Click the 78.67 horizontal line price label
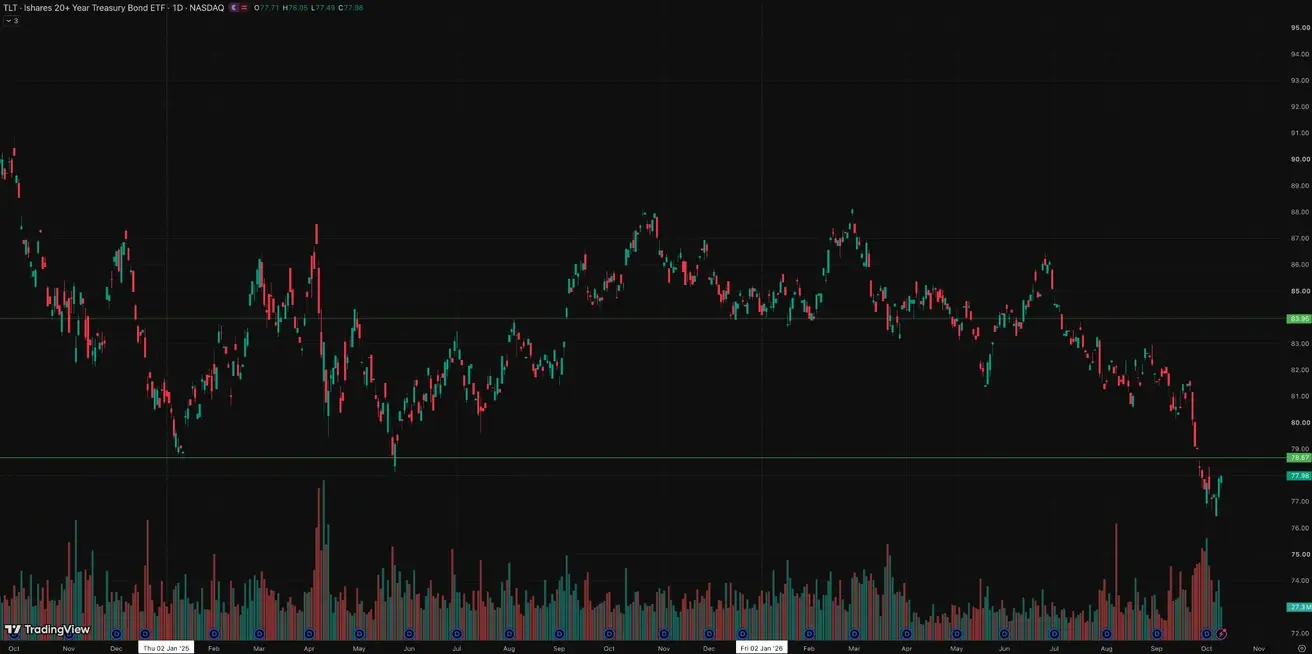 1300,458
